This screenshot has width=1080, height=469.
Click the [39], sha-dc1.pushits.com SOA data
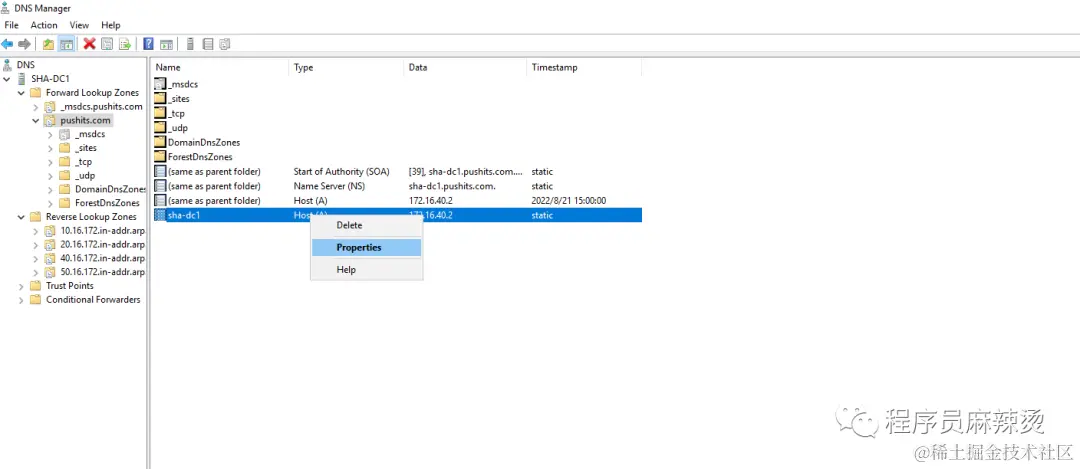[466, 171]
